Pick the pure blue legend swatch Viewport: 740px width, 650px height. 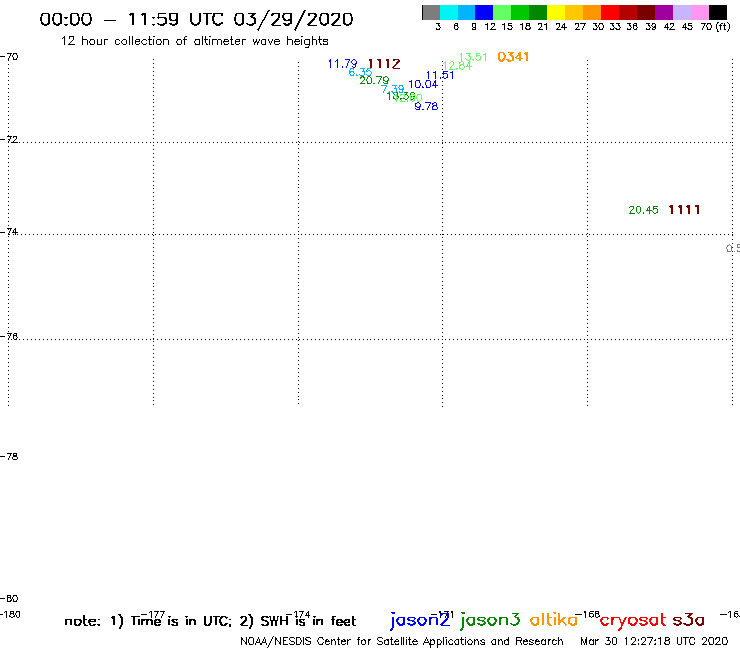484,12
